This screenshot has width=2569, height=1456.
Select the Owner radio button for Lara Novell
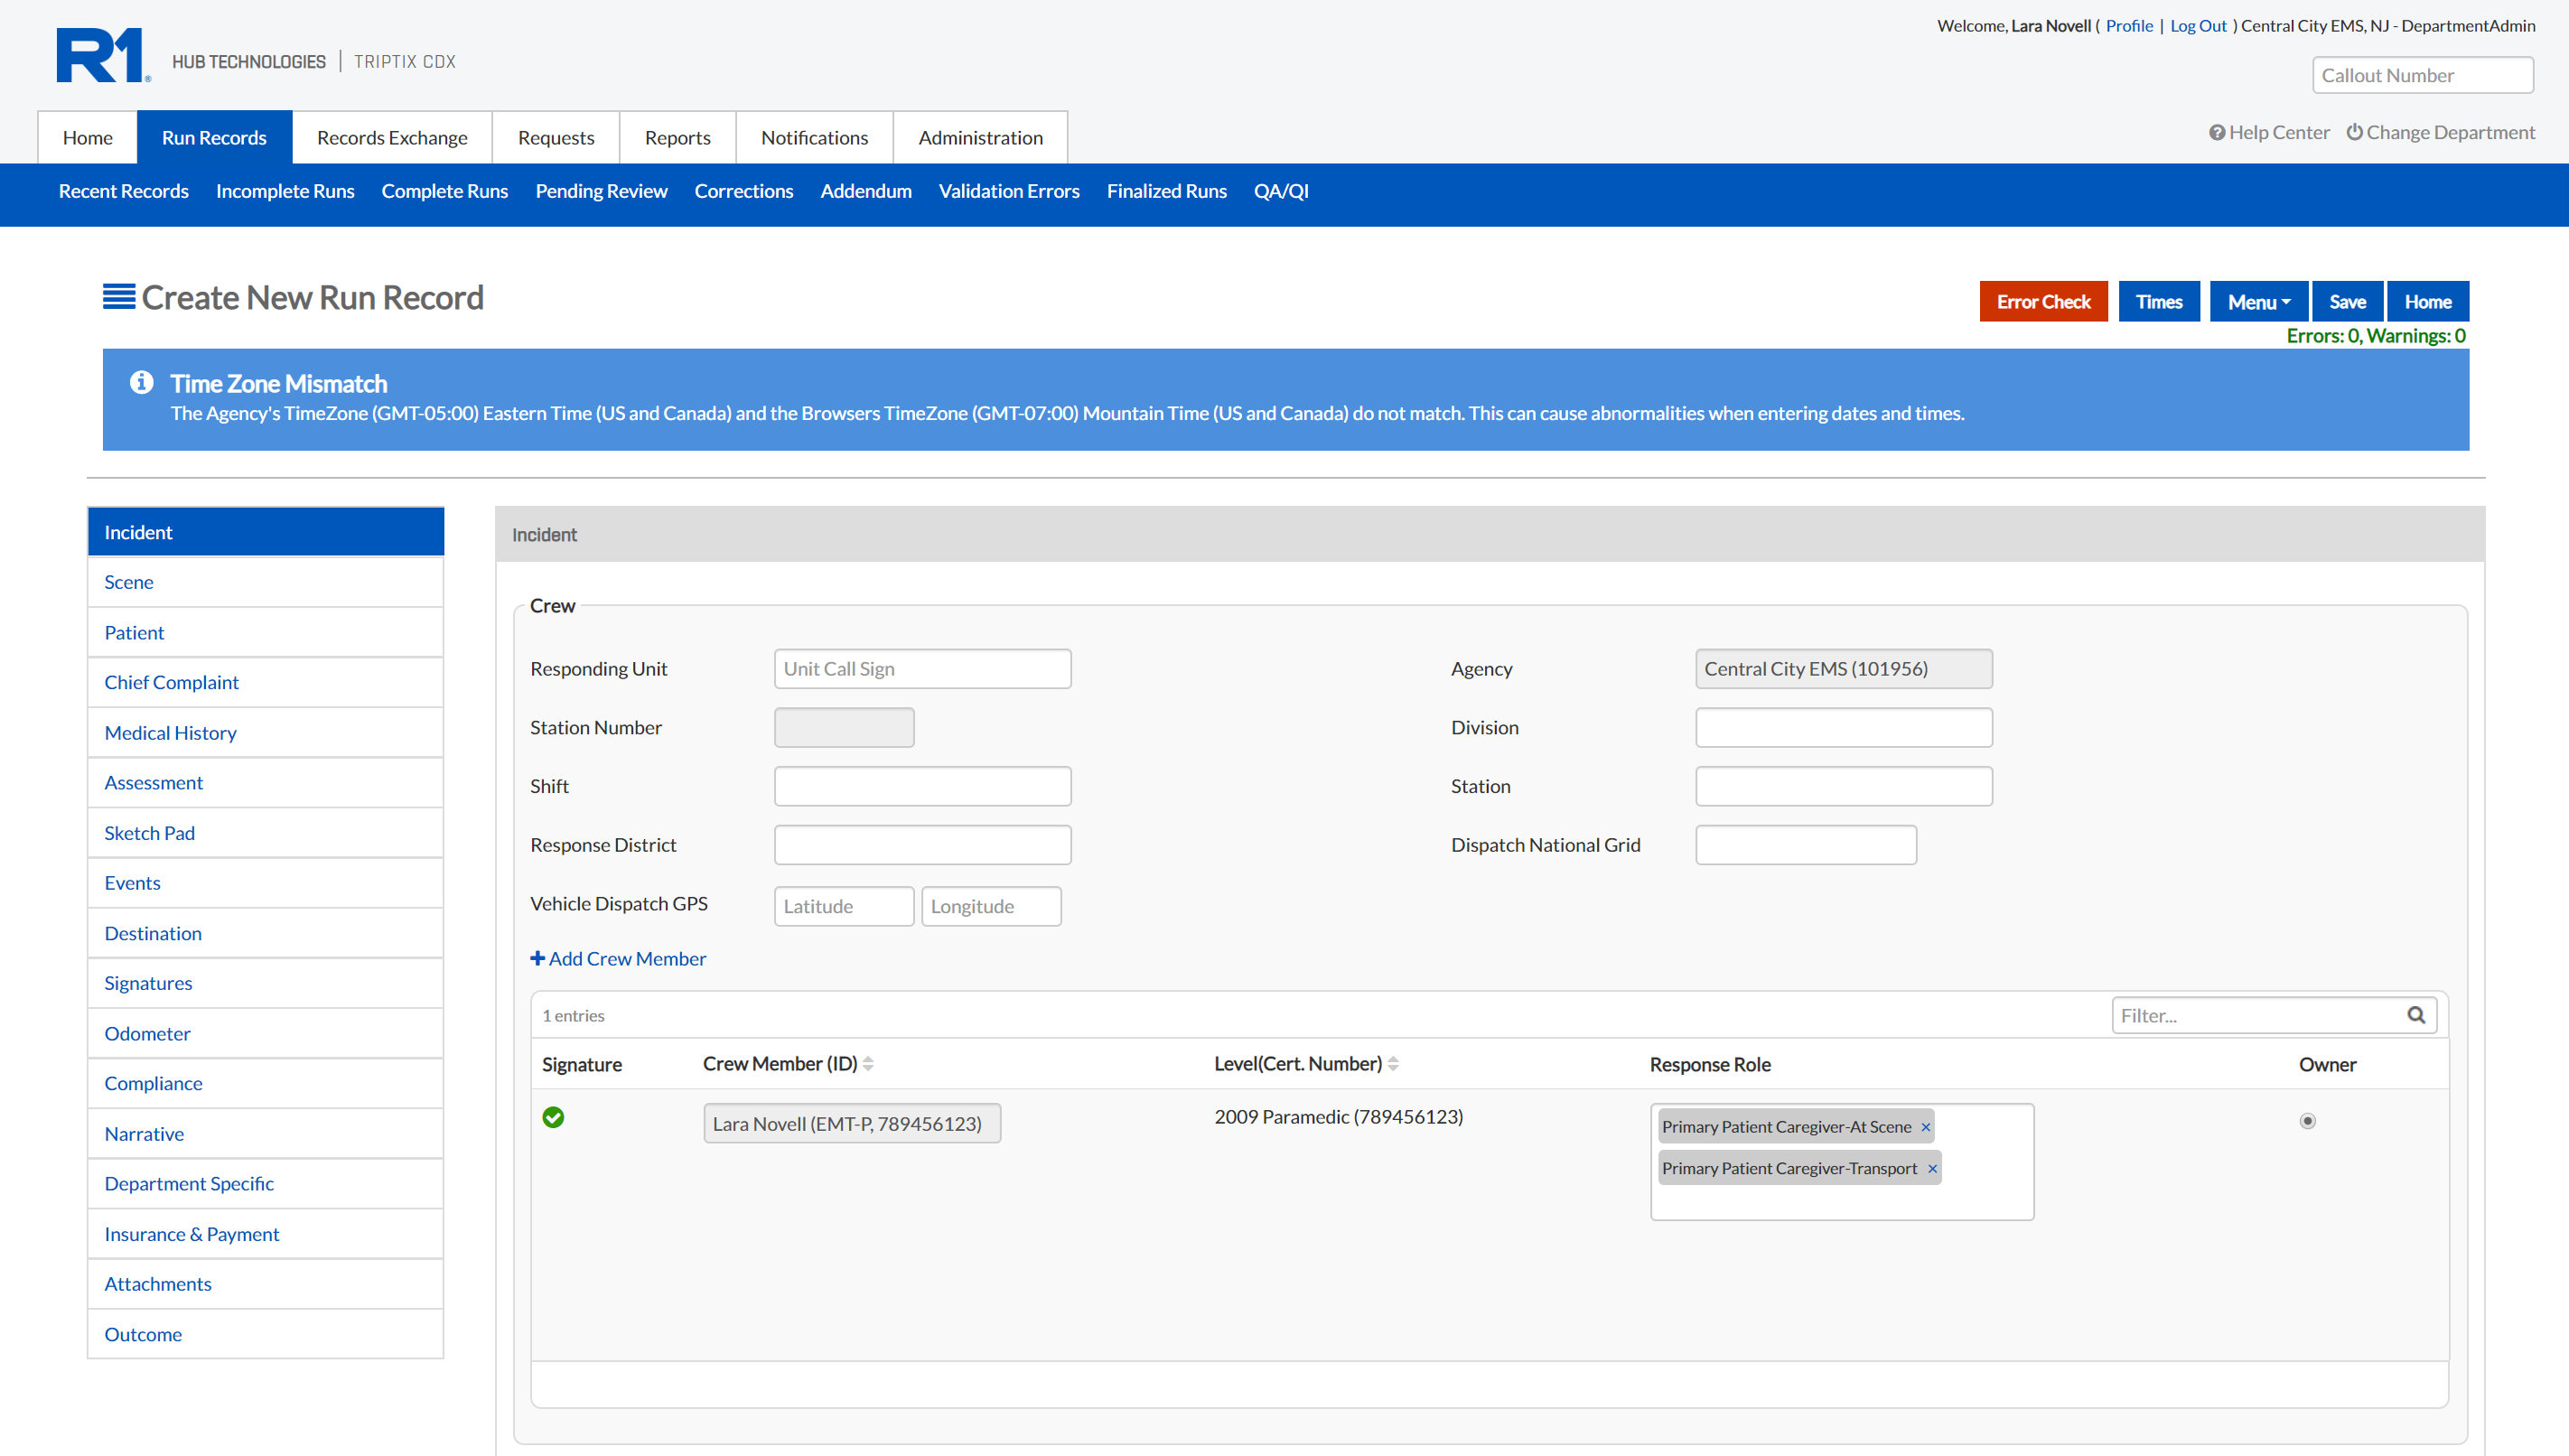coord(2307,1121)
